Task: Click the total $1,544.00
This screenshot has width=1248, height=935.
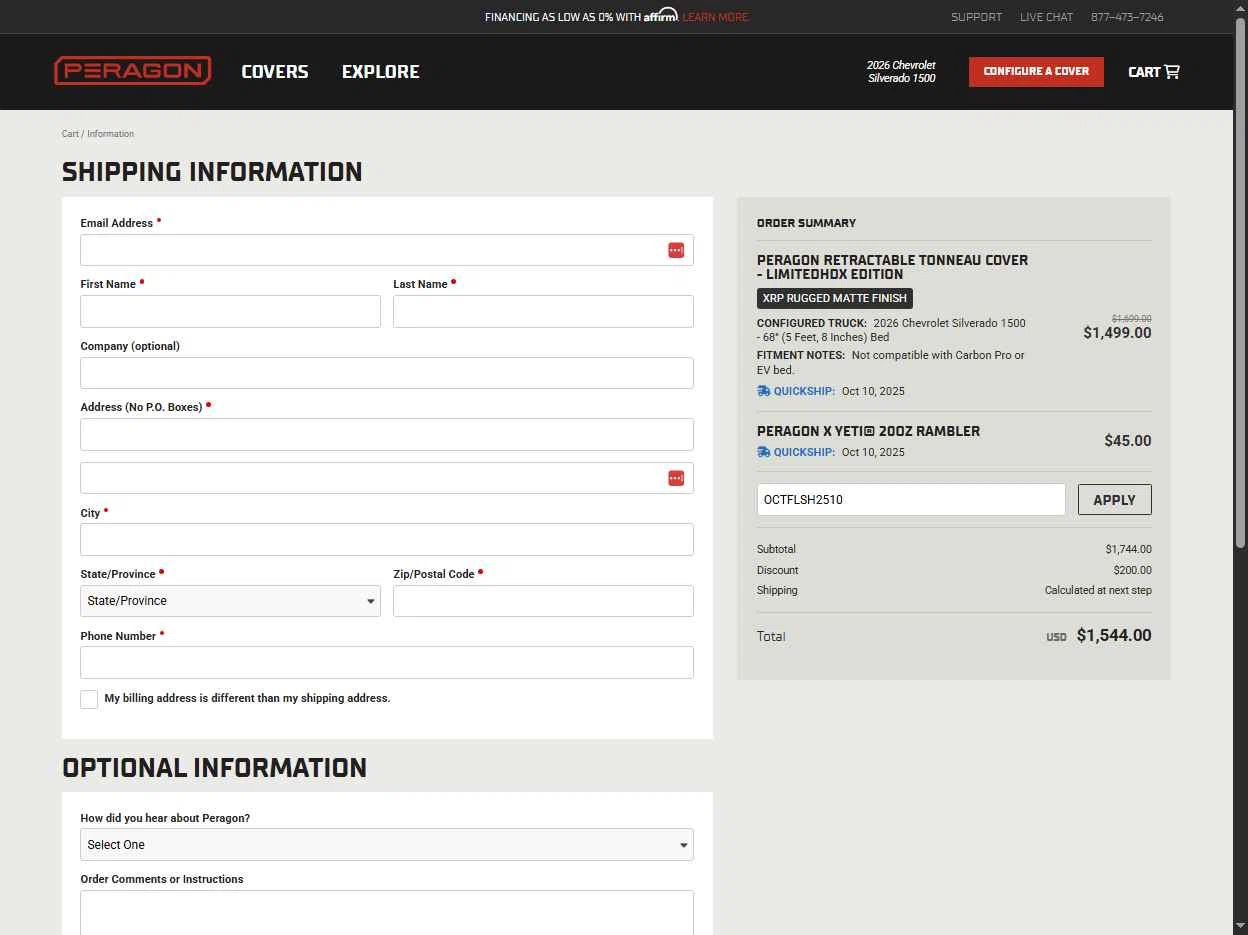Action: point(1114,636)
